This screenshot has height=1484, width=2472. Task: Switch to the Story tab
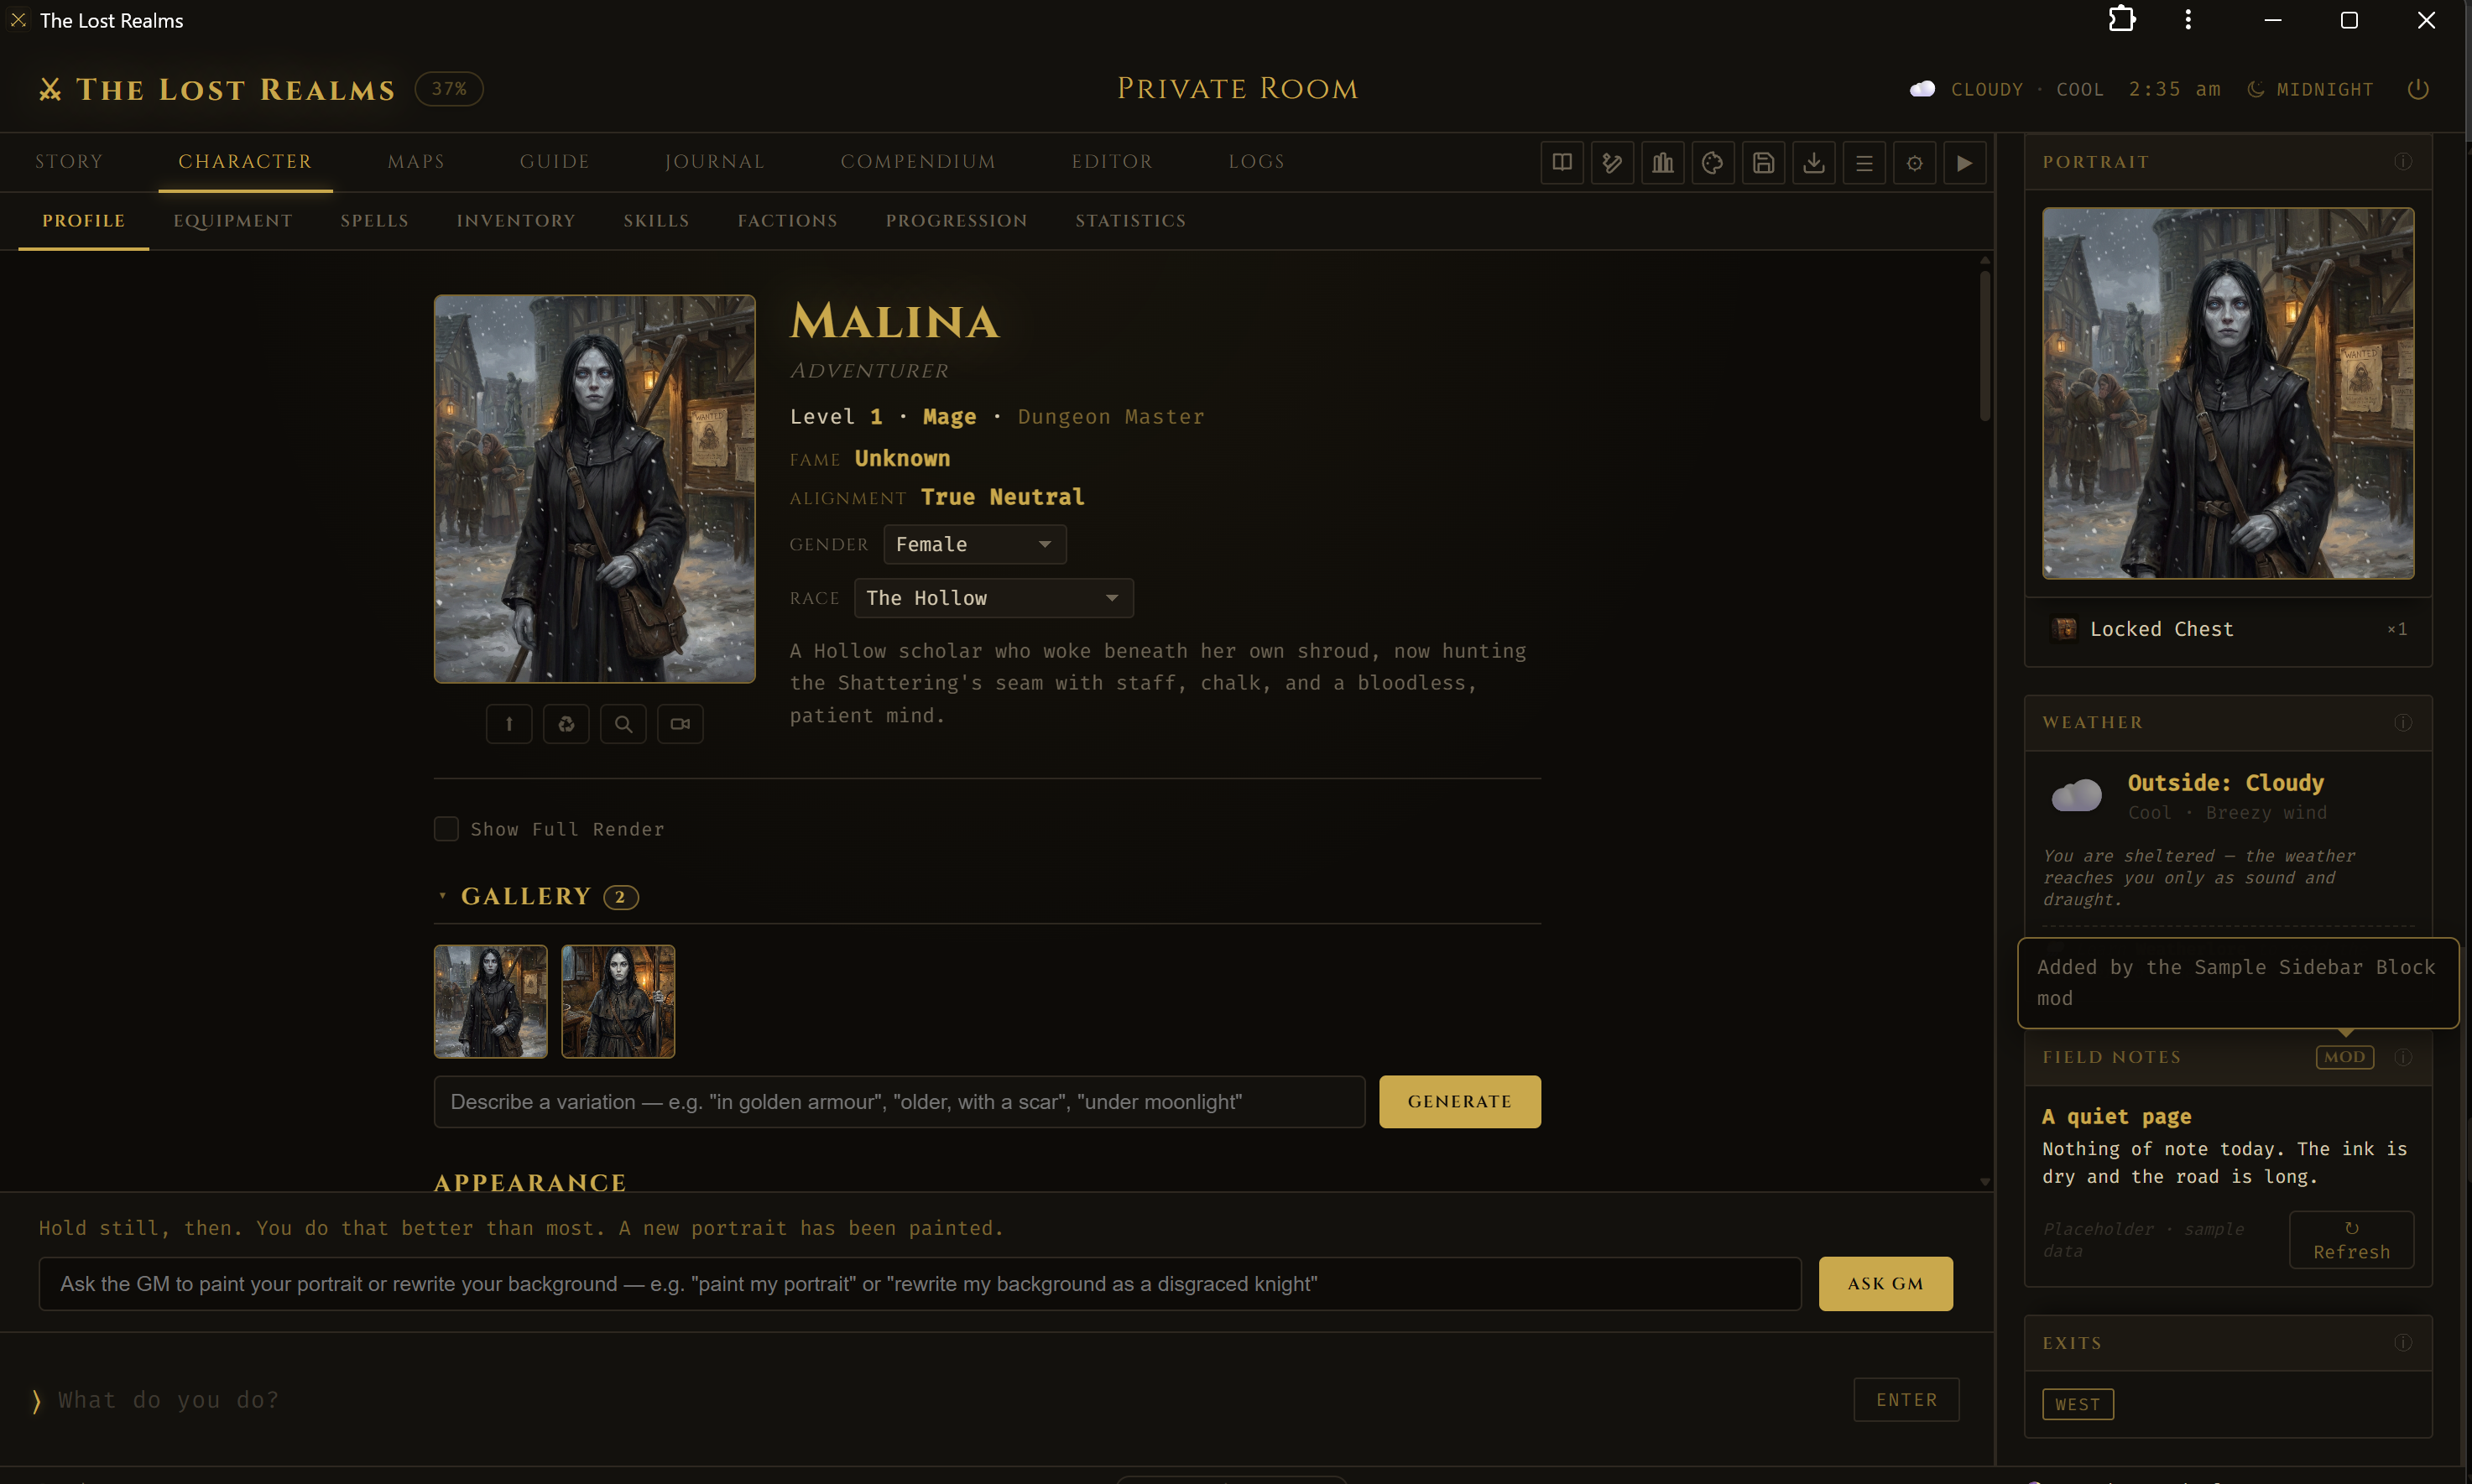tap(69, 162)
